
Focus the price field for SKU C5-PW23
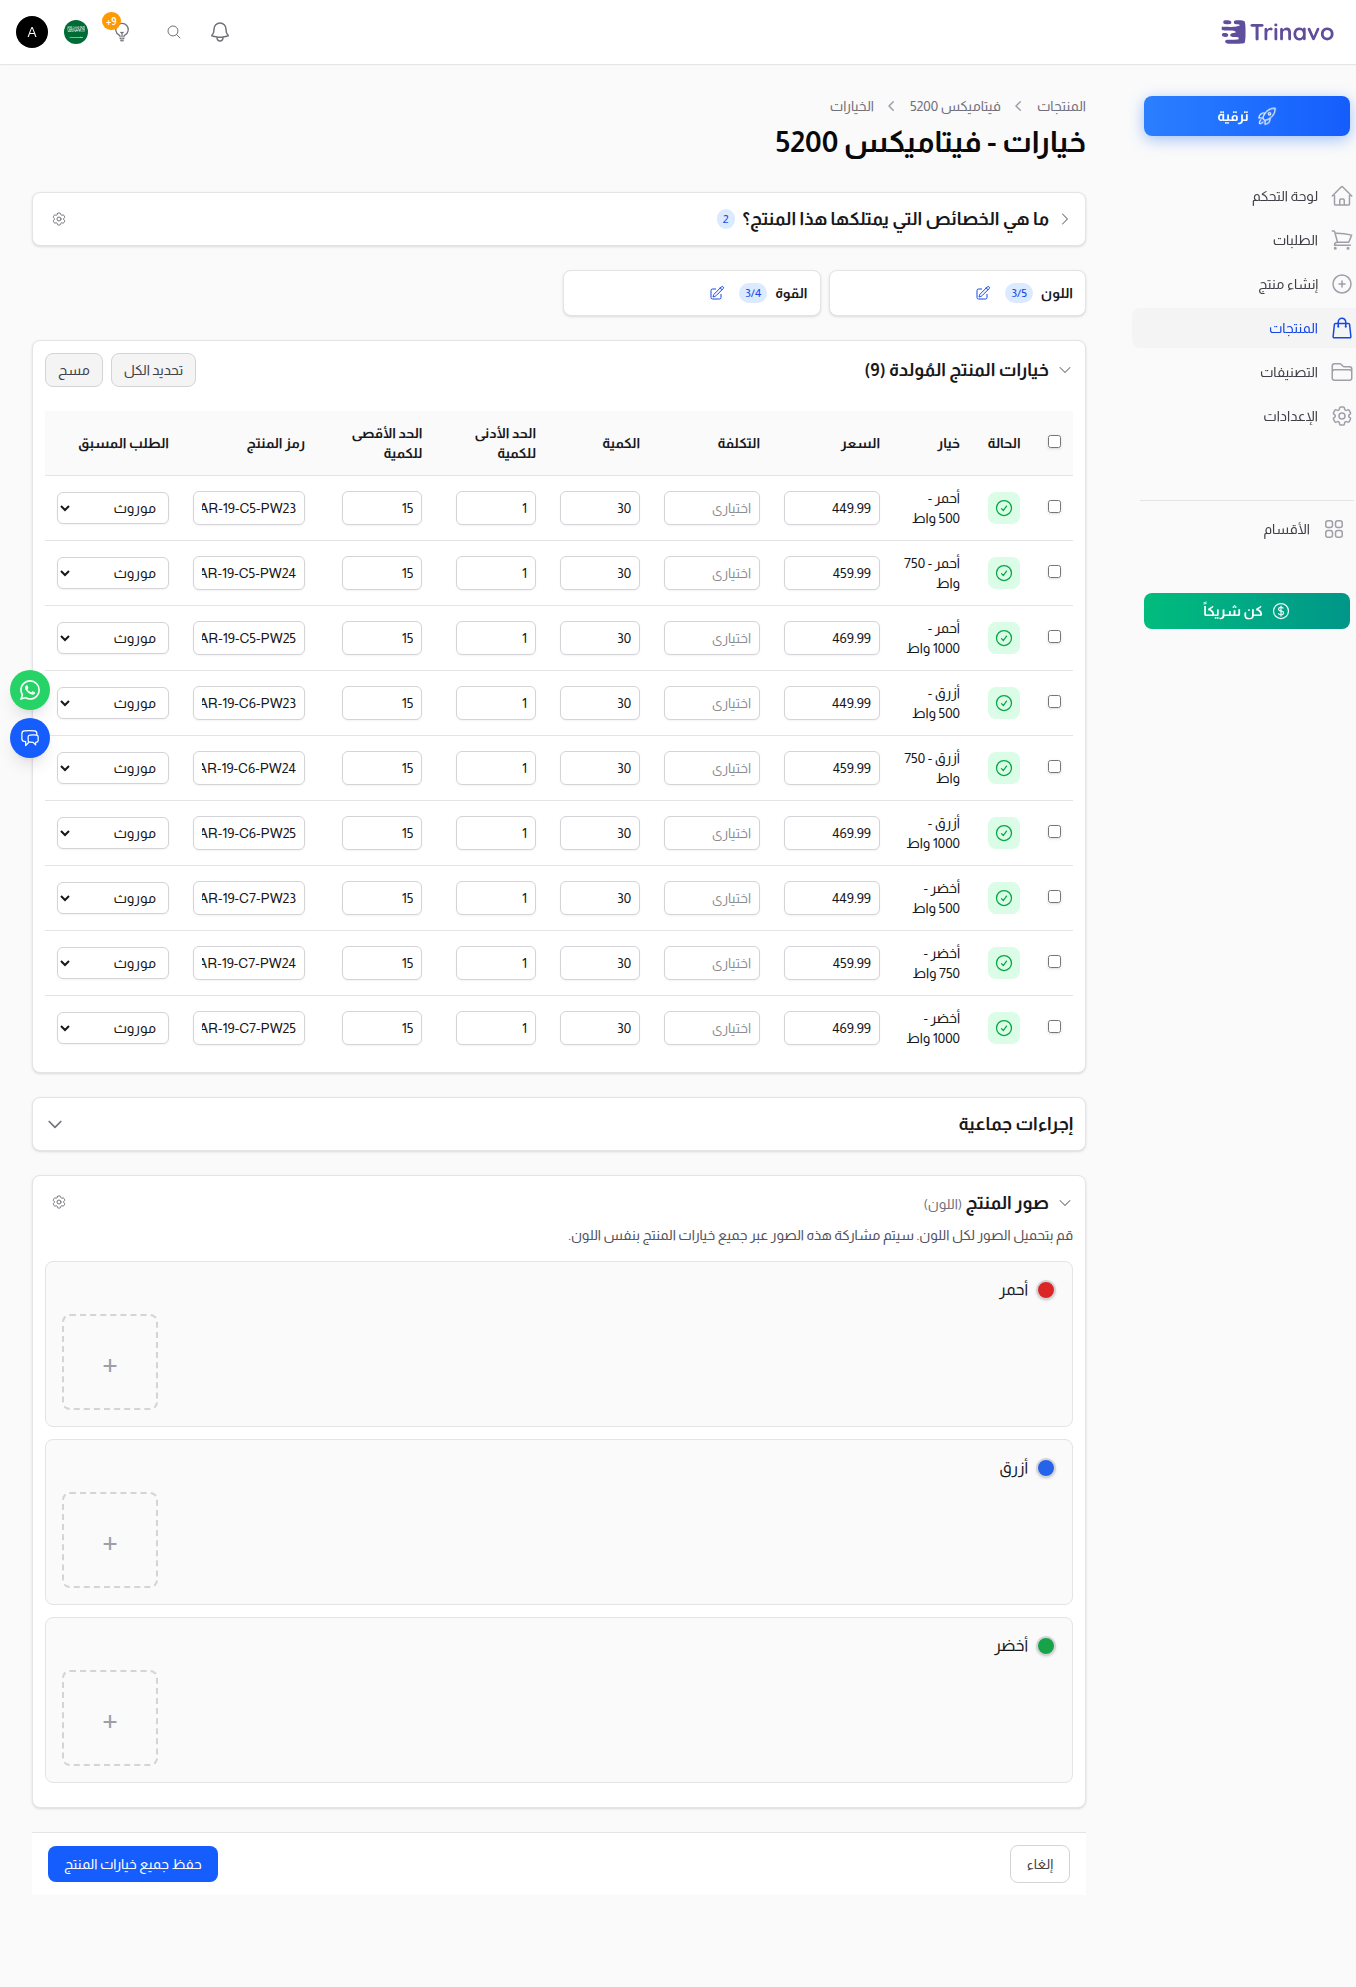(832, 508)
